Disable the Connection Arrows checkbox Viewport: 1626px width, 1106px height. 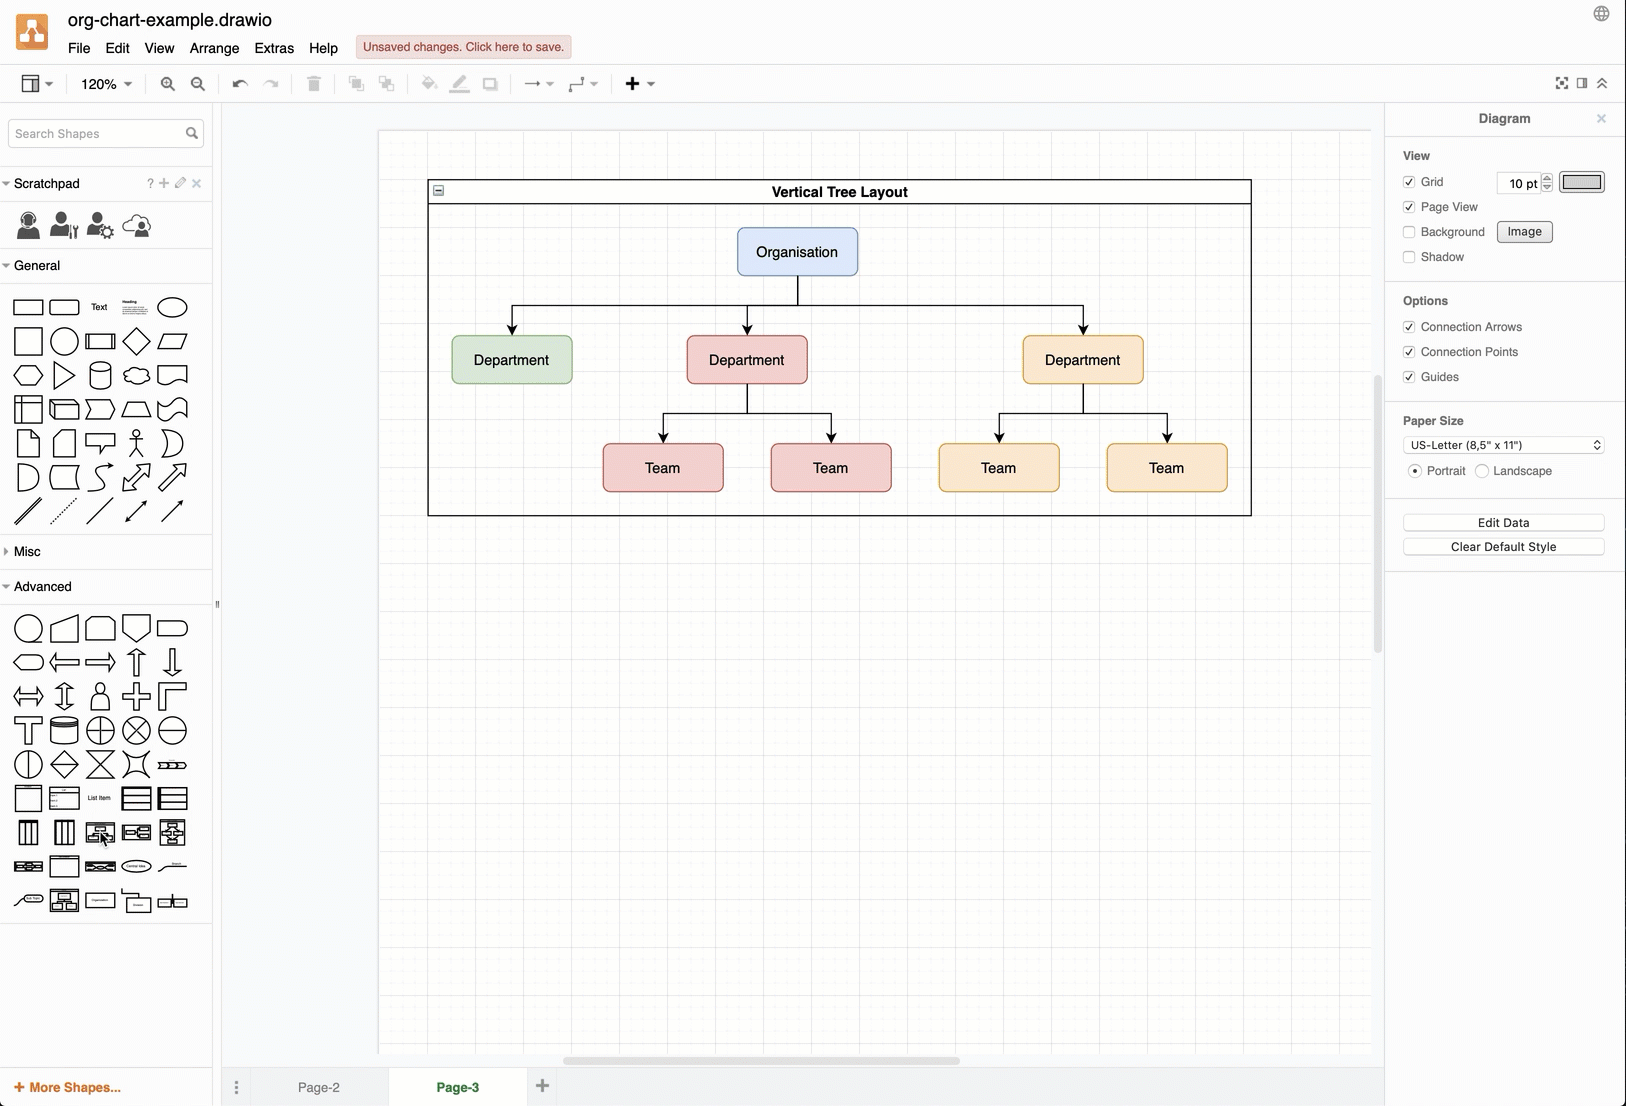1408,327
